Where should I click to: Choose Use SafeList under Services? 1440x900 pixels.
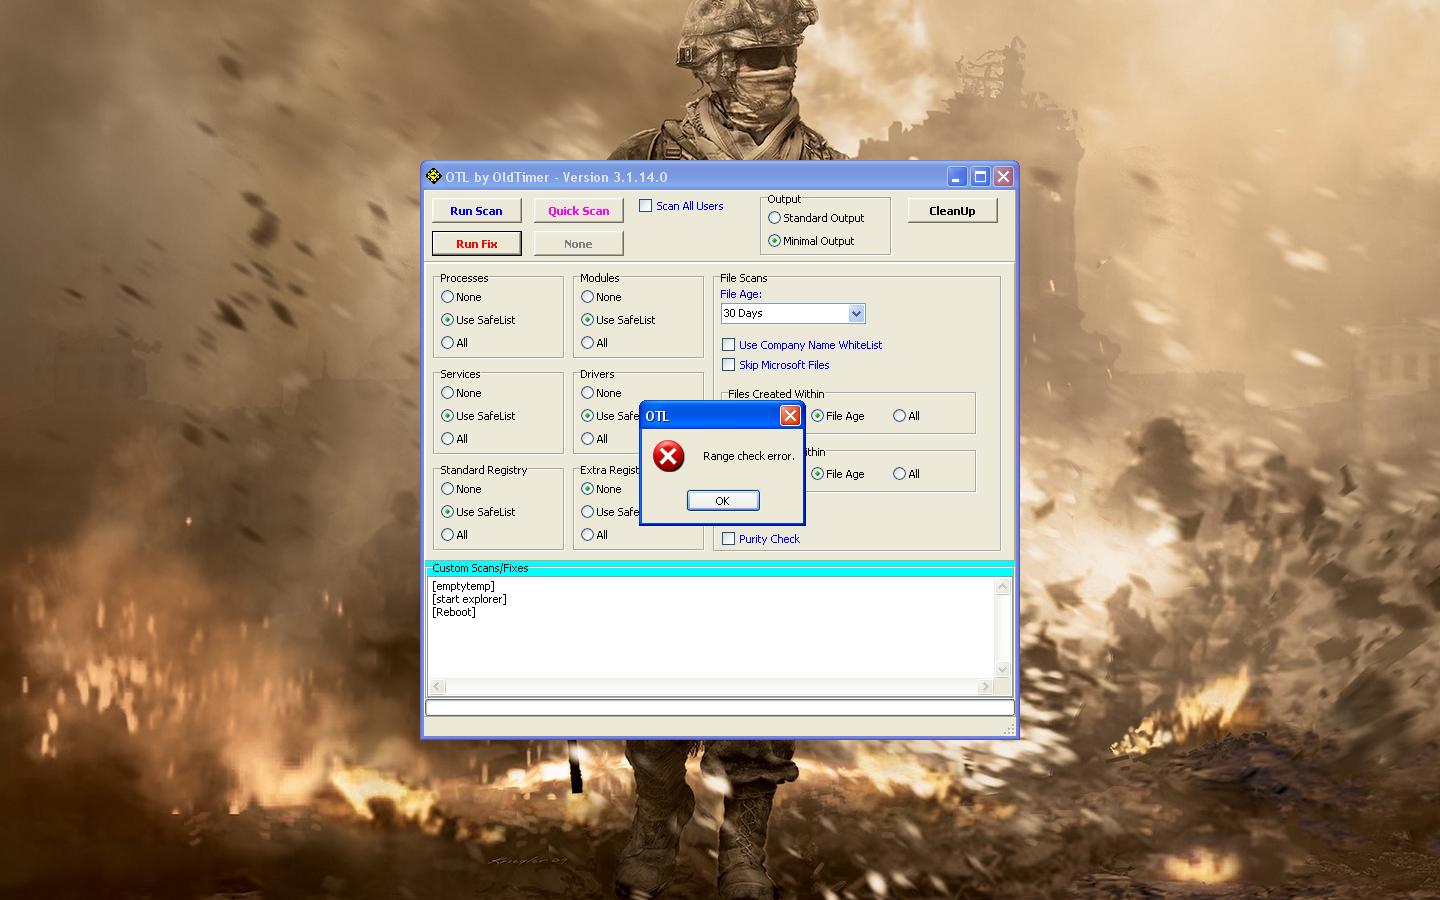[x=447, y=416]
